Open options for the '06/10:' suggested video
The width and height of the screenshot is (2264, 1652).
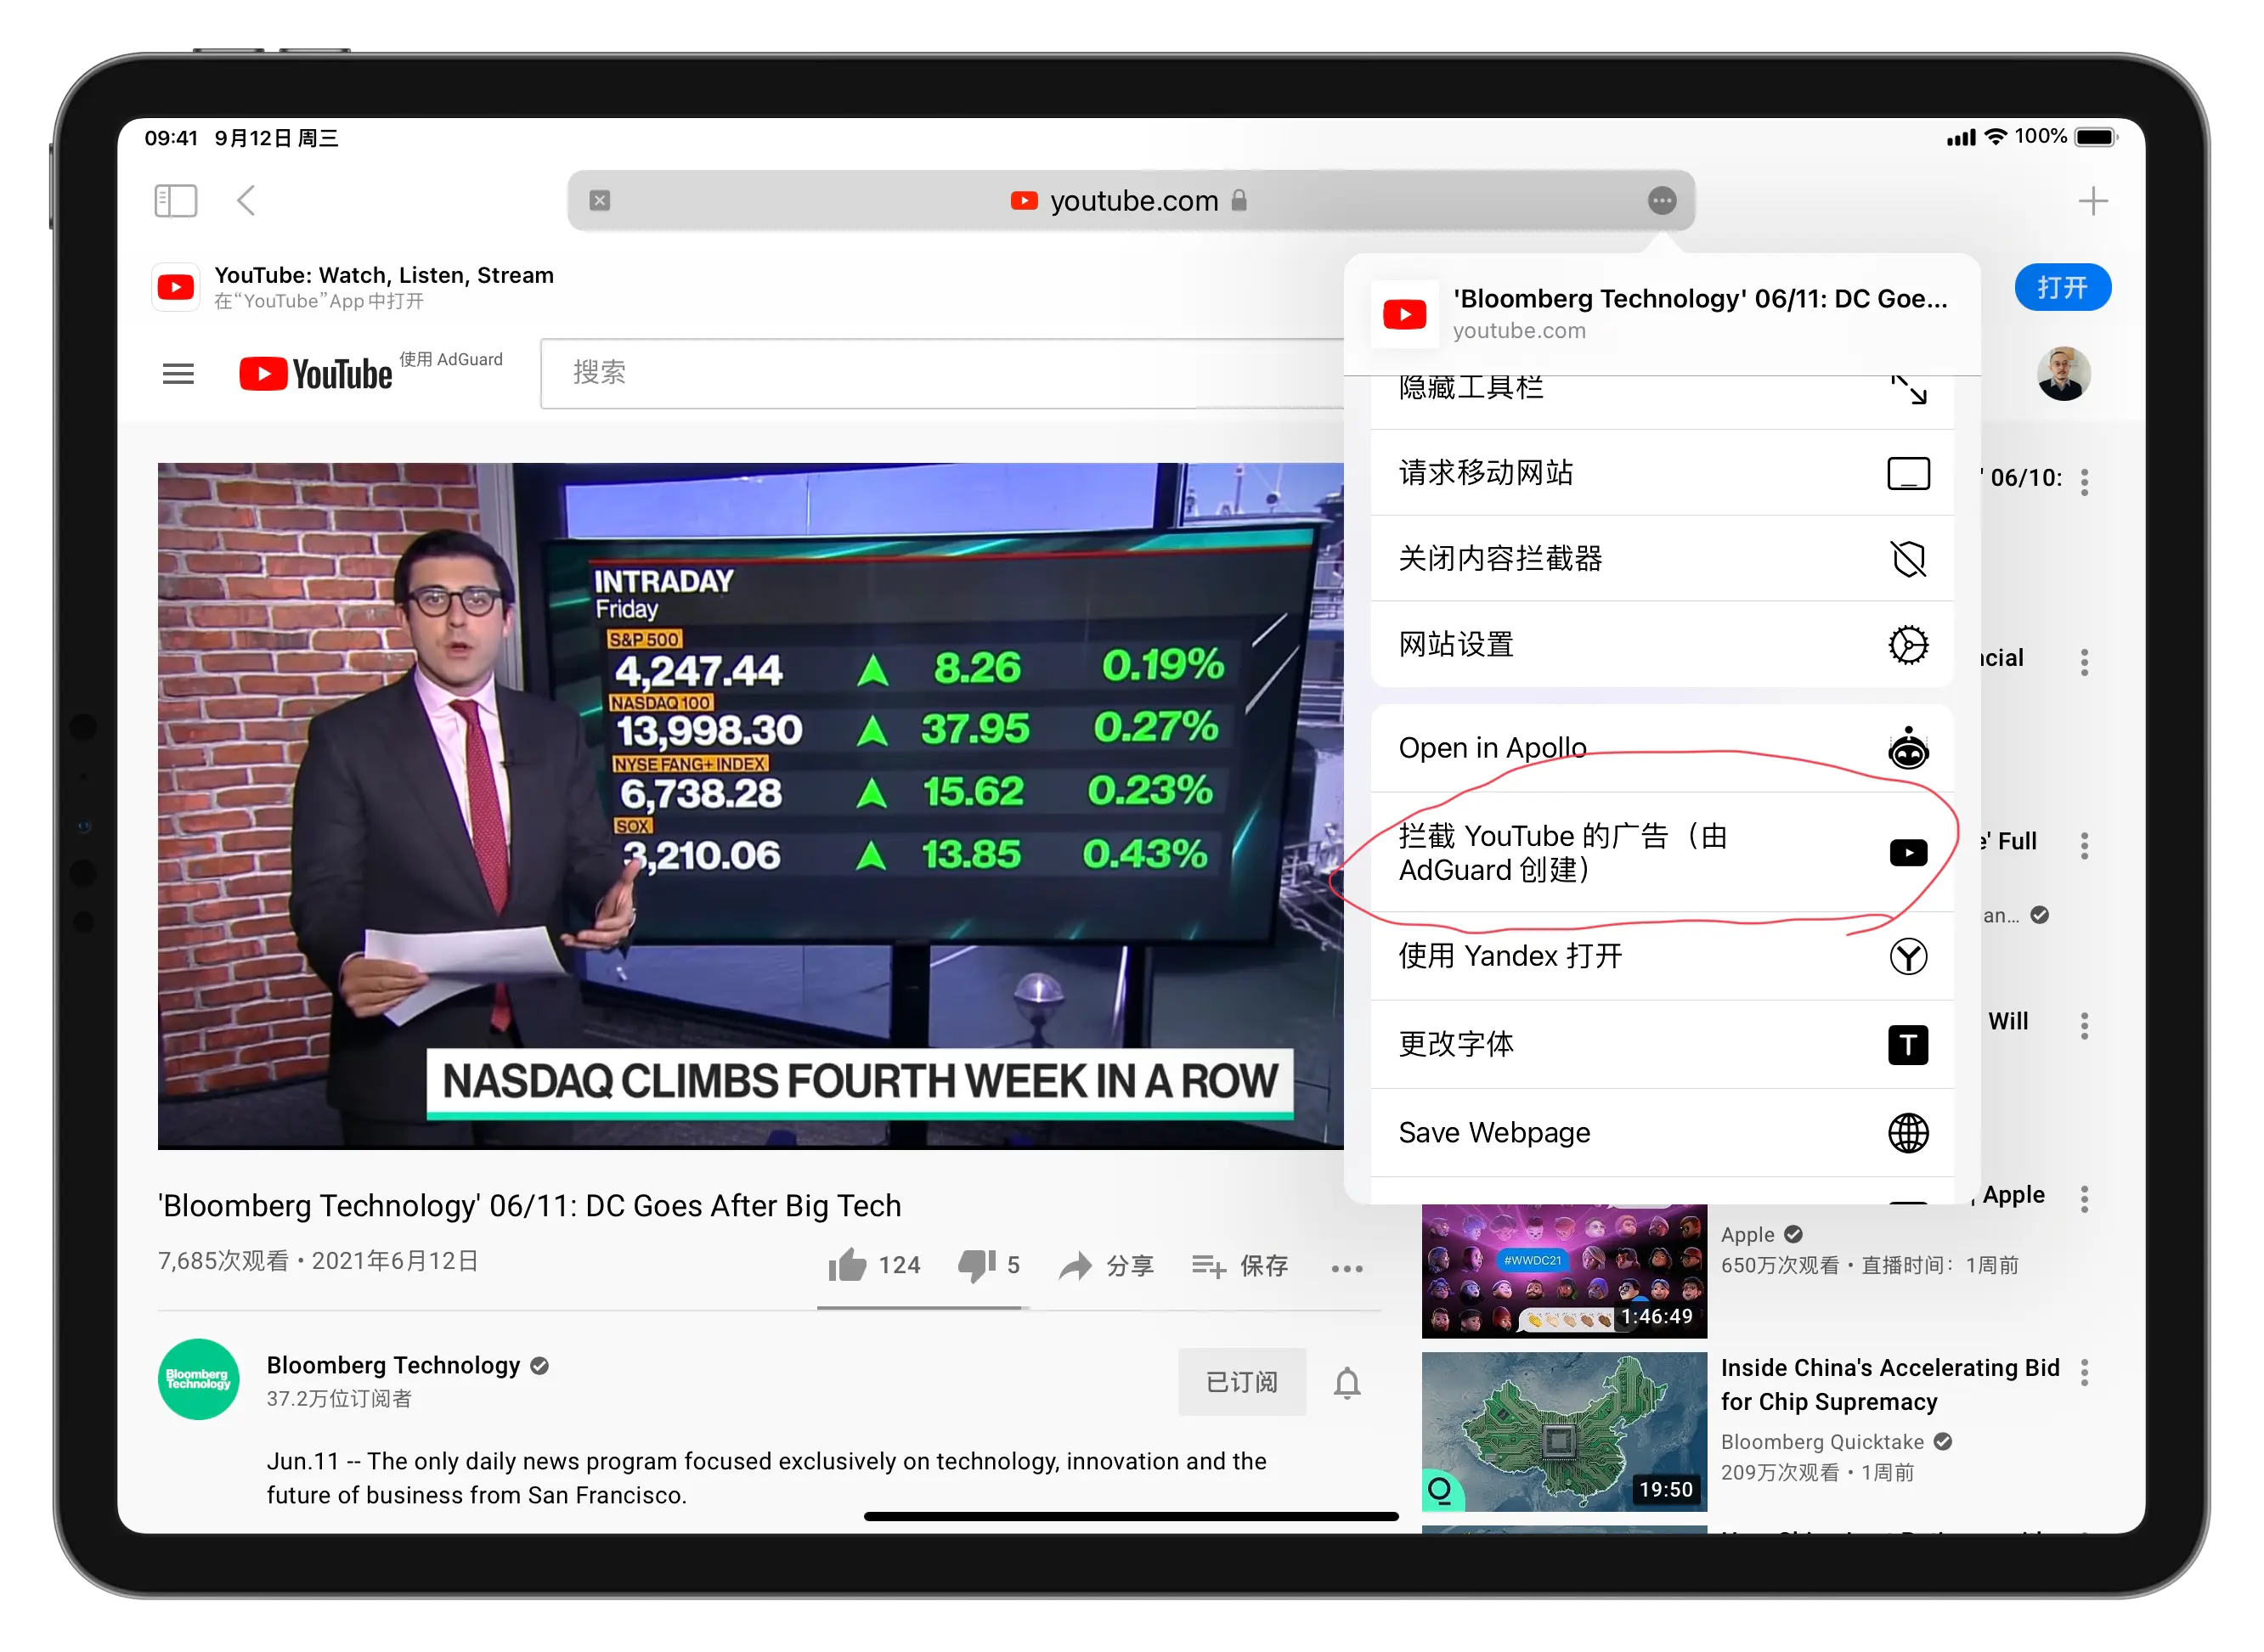[x=2084, y=482]
